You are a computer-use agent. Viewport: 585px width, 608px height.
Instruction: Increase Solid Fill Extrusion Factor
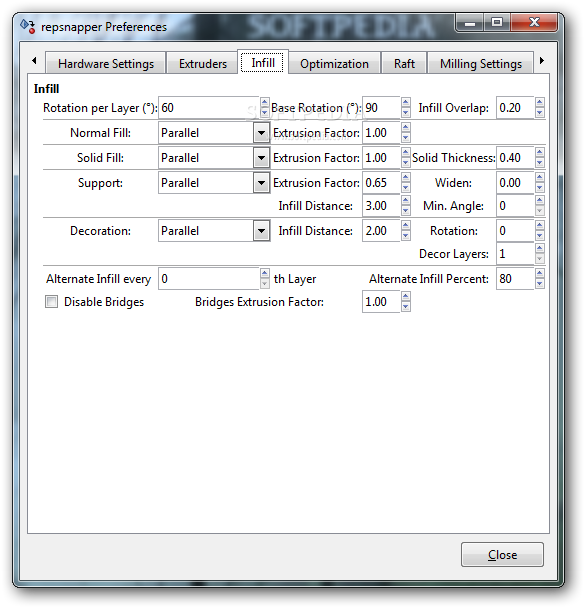pyautogui.click(x=406, y=152)
